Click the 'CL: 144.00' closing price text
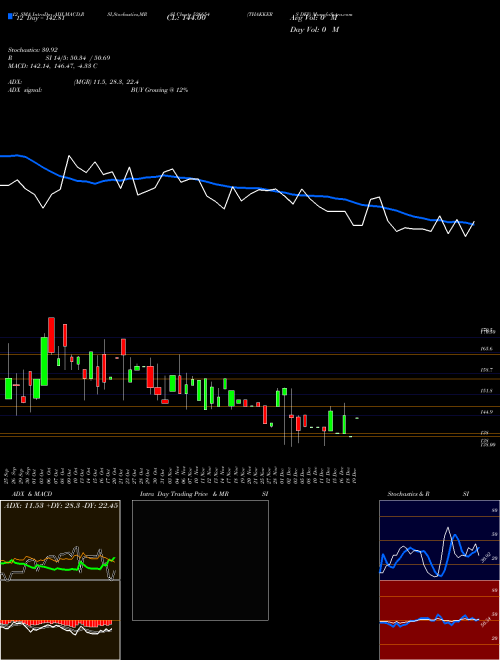The width and height of the screenshot is (500, 660). (186, 18)
